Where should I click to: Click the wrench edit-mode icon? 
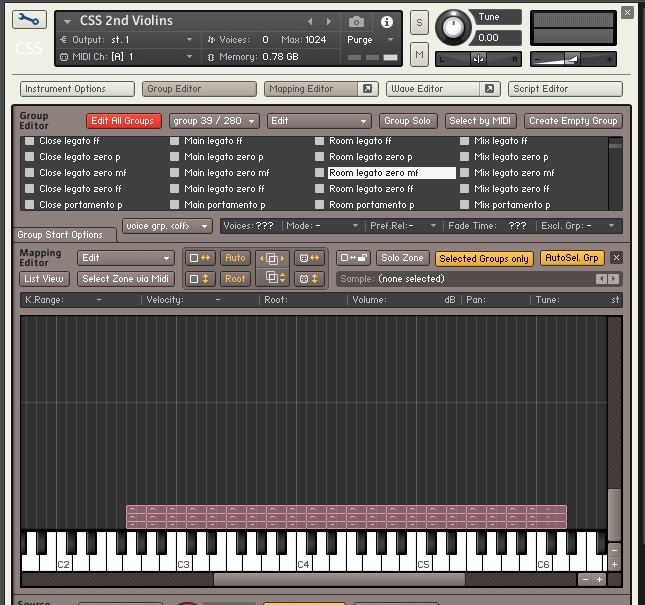29,20
